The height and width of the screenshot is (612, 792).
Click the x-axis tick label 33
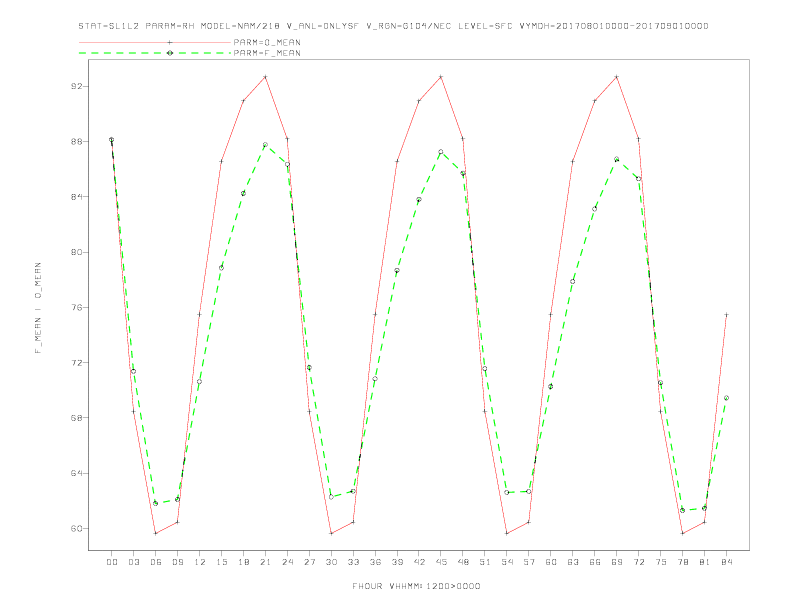(x=353, y=562)
